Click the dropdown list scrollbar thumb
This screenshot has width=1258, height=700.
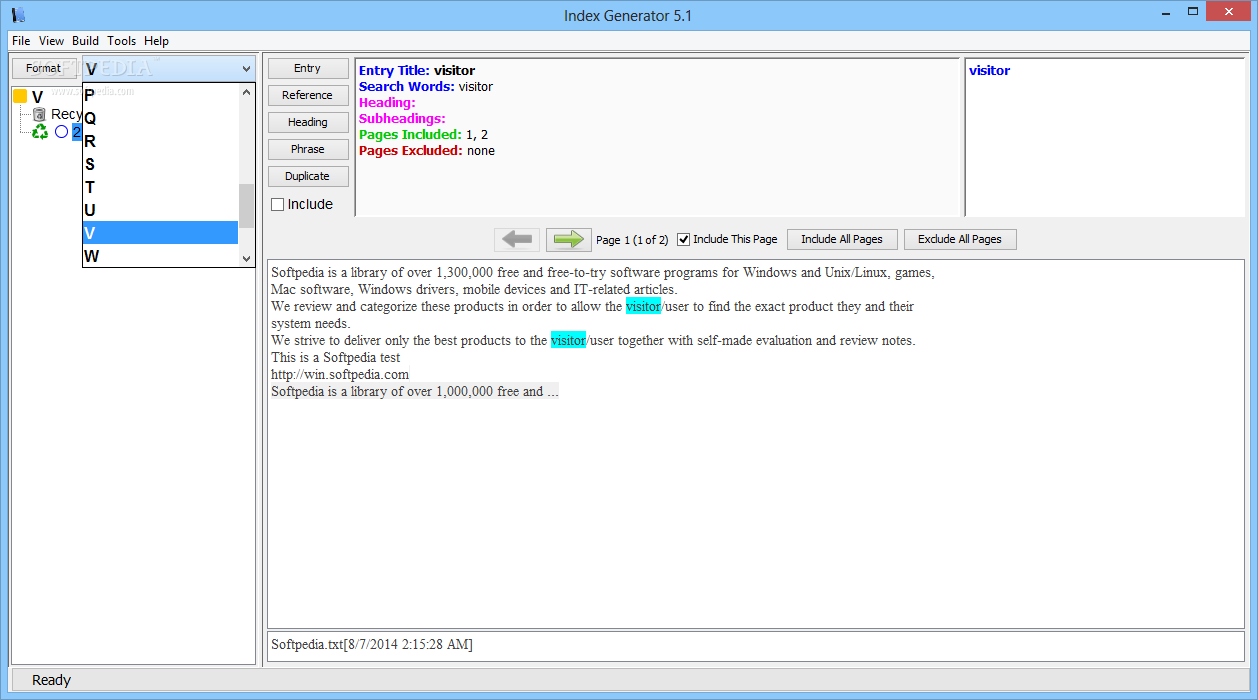tap(247, 206)
